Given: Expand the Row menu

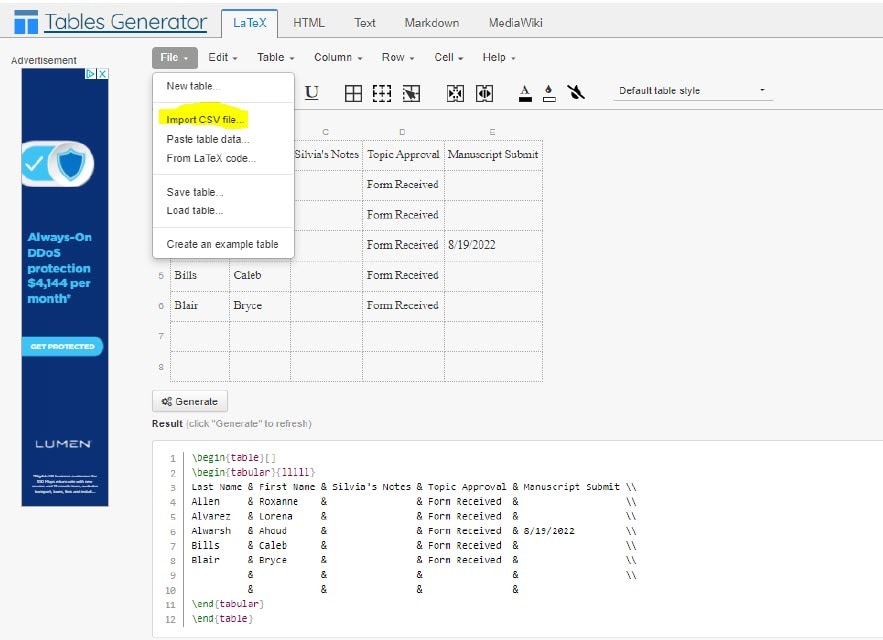Looking at the screenshot, I should (x=397, y=57).
